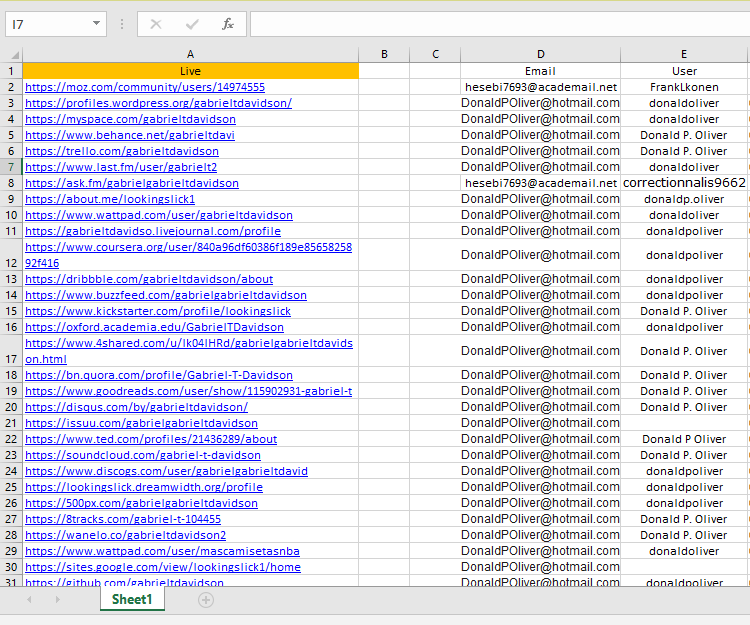
Task: Add a new sheet with plus icon
Action: pos(206,600)
